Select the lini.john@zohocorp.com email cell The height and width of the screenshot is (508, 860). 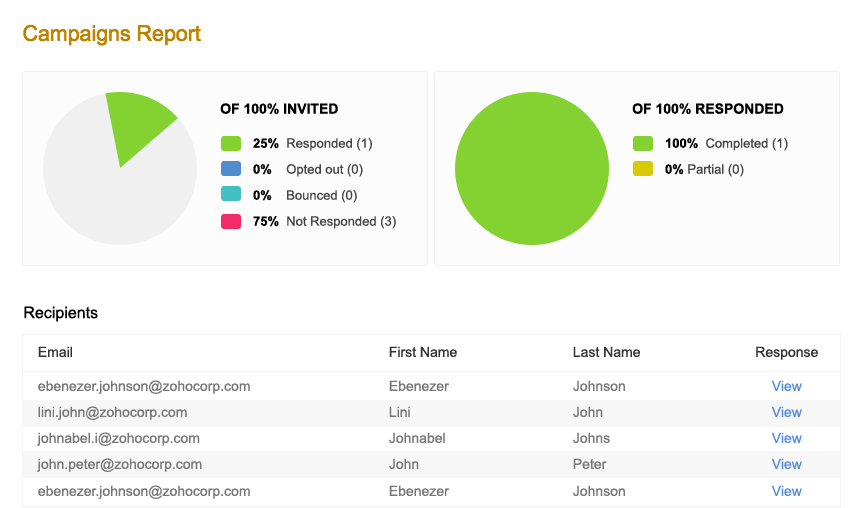click(x=112, y=412)
